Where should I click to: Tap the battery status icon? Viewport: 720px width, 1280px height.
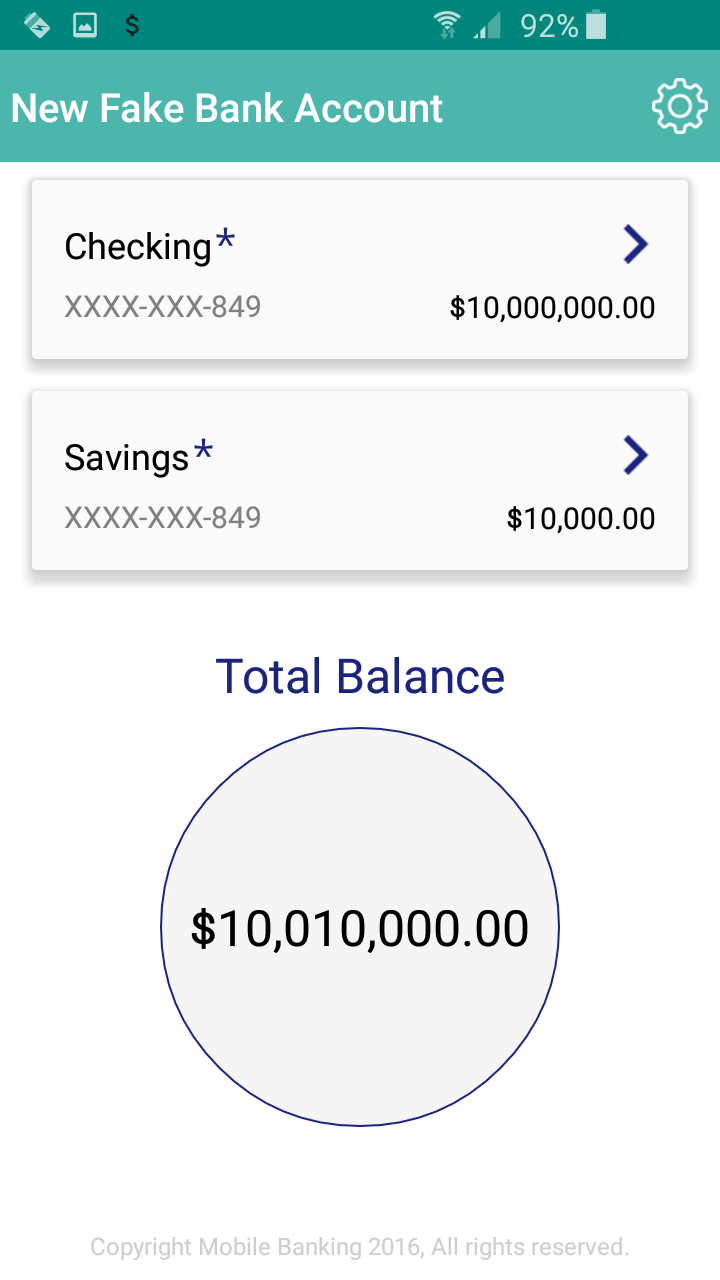tap(596, 25)
